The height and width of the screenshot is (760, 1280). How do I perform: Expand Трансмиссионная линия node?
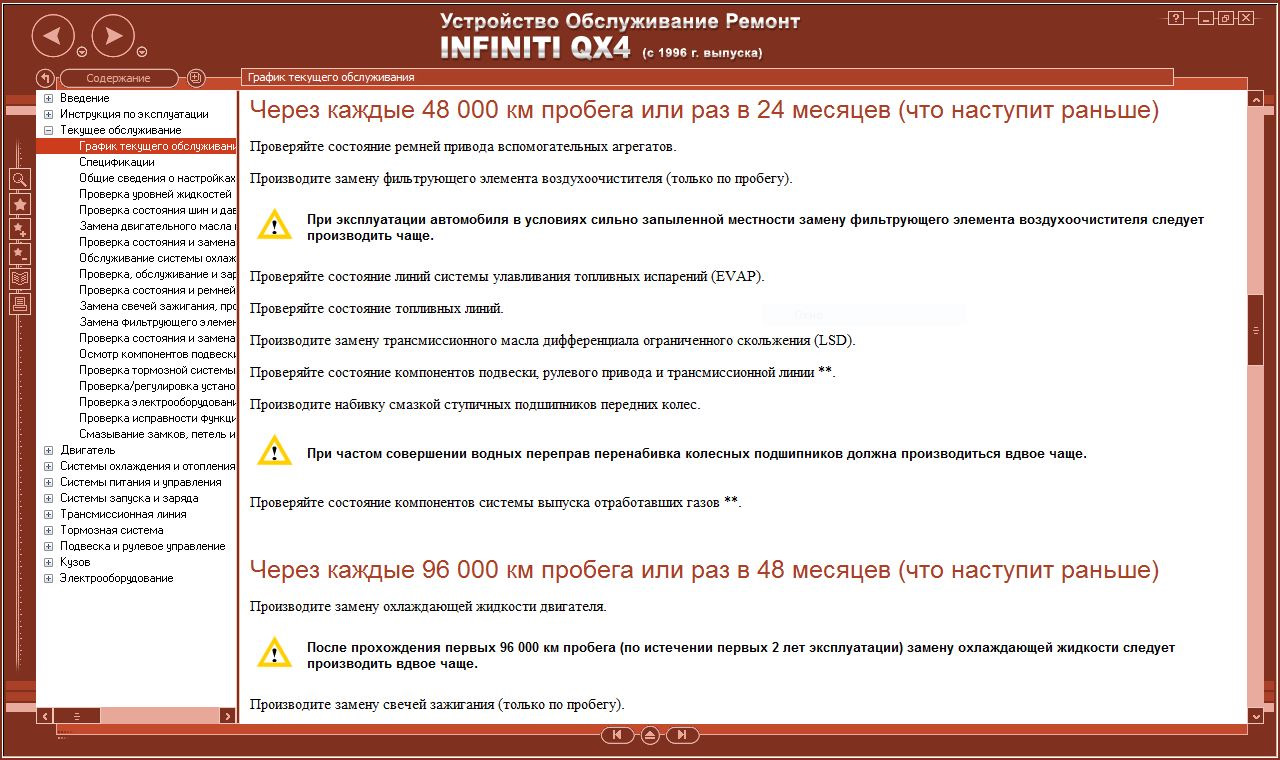48,514
